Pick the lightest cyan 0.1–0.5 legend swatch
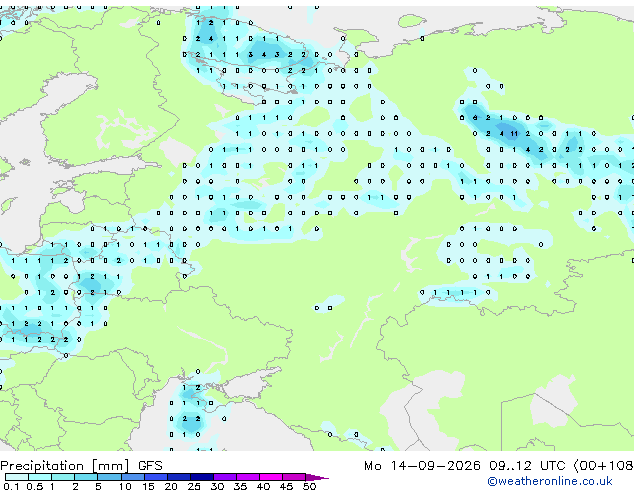This screenshot has width=634, height=490. point(17,477)
